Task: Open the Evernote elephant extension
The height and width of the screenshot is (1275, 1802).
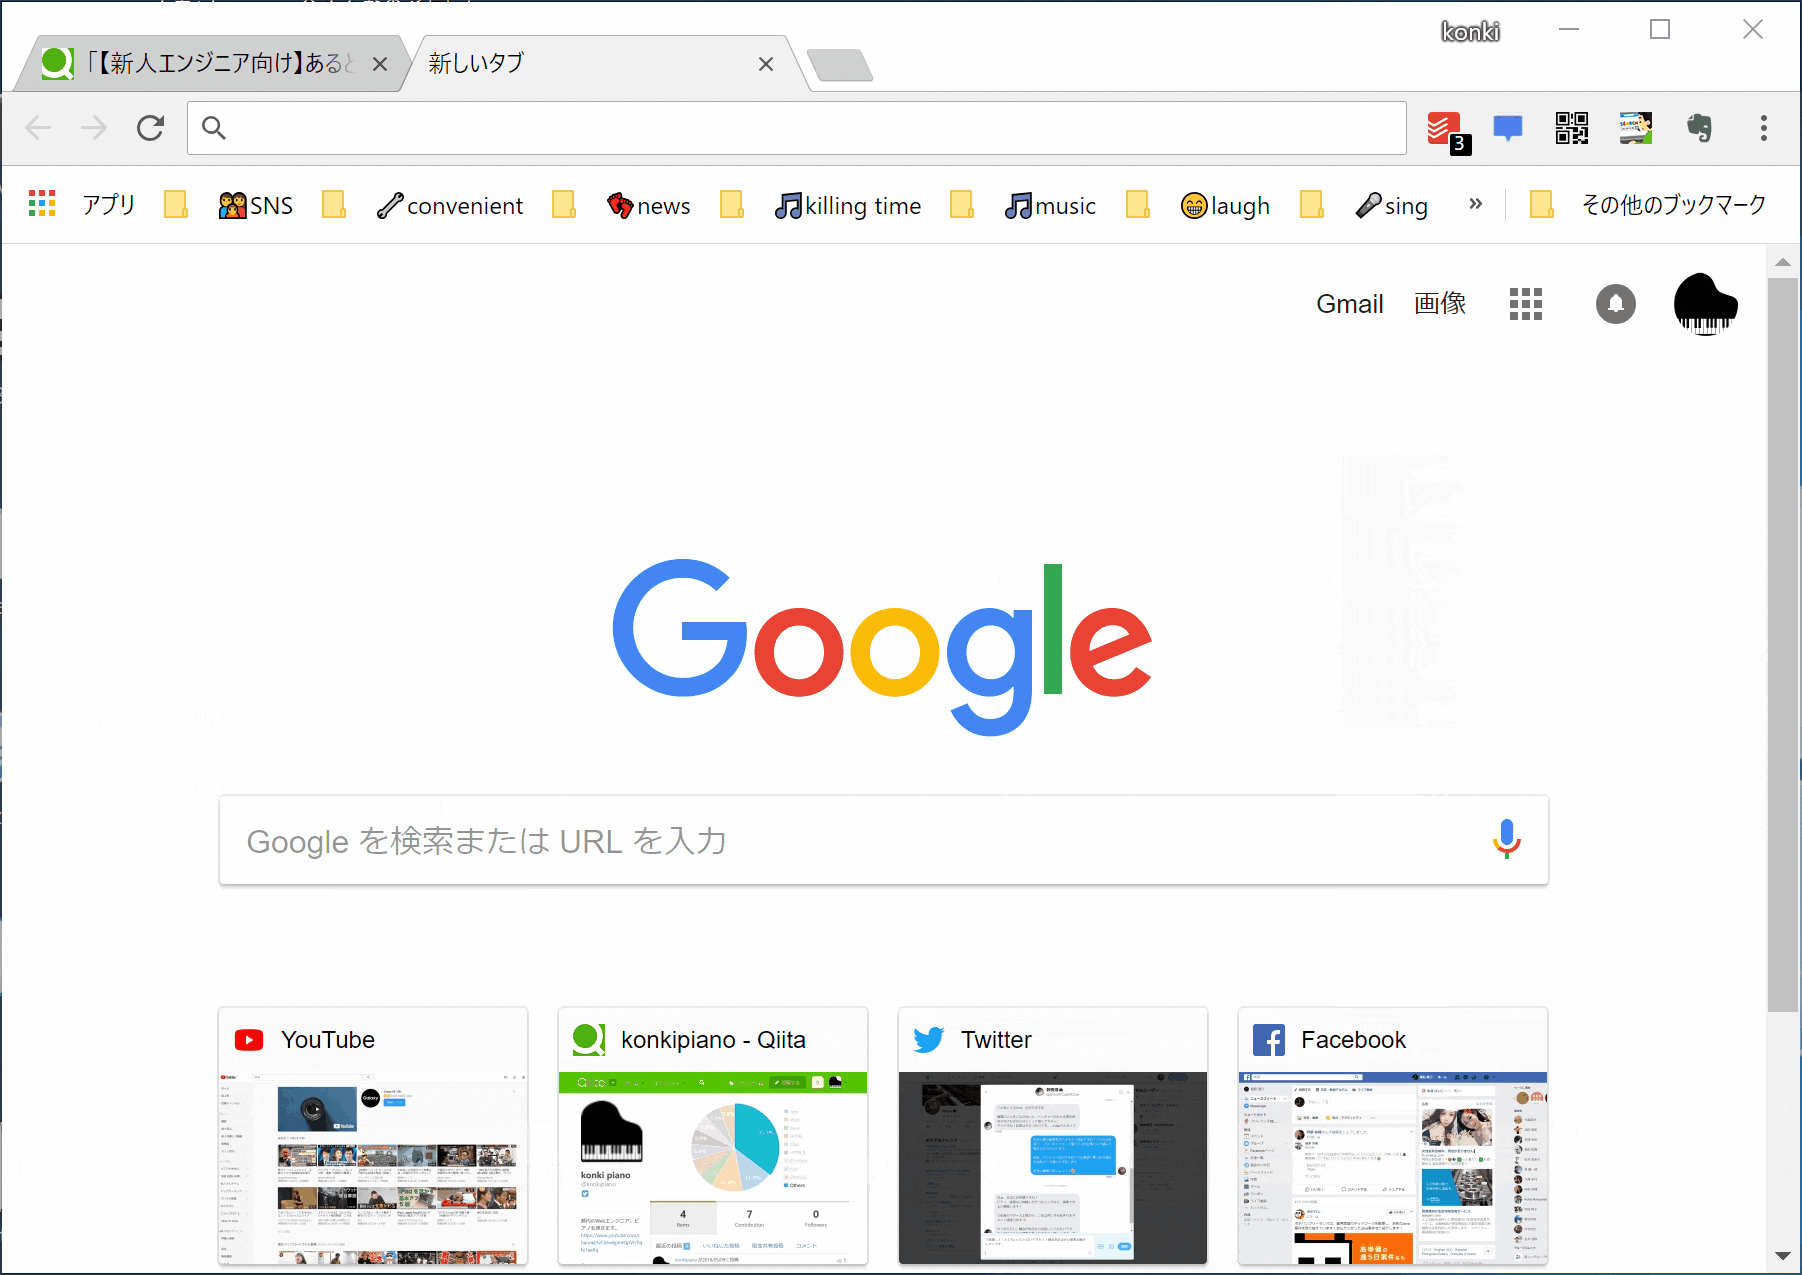Action: (1699, 128)
